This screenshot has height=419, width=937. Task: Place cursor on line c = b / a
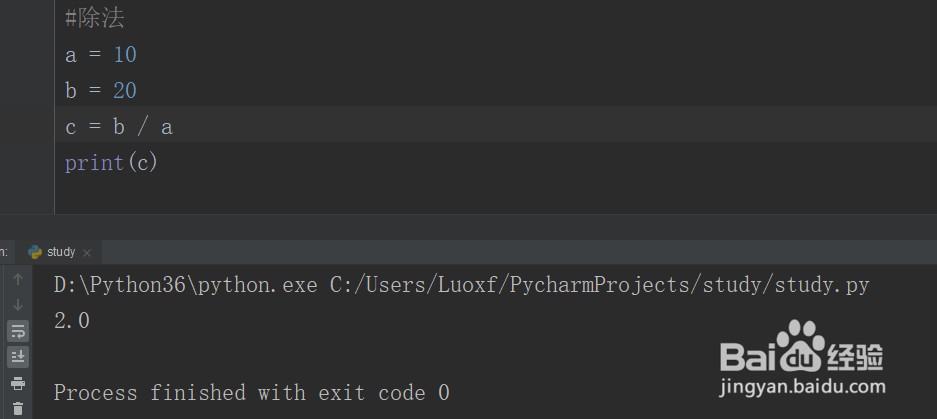click(119, 127)
